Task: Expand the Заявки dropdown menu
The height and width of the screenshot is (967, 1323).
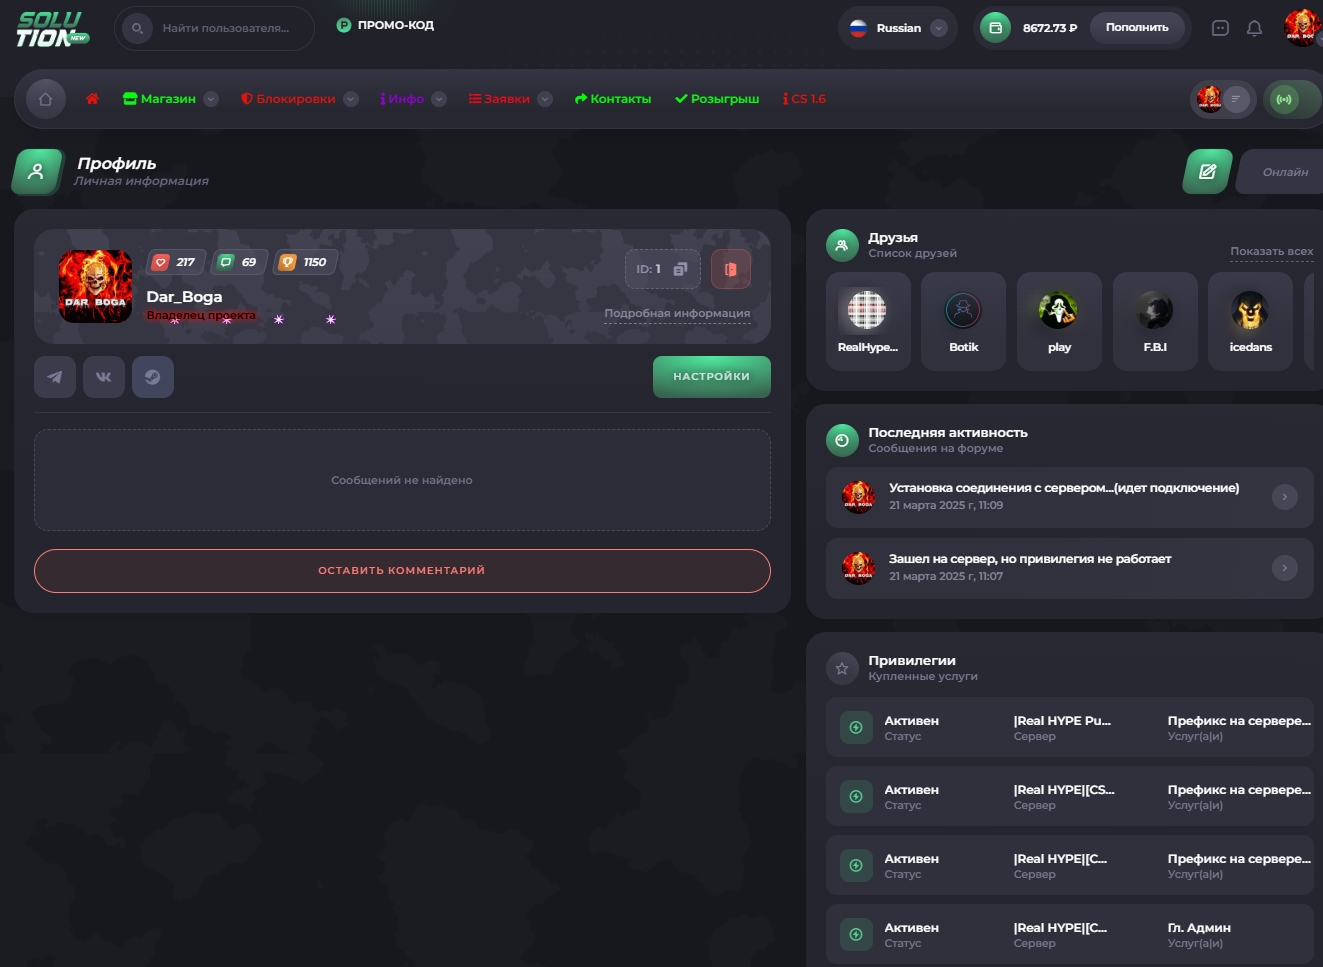Action: point(545,99)
